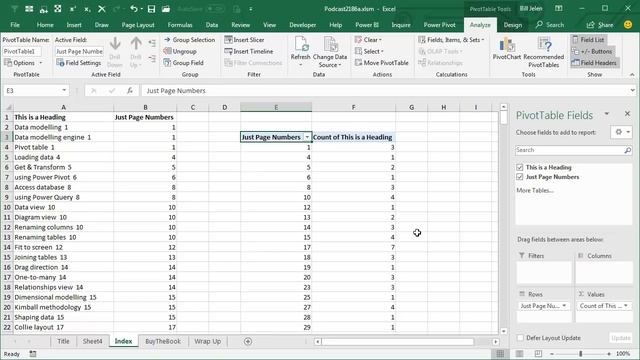Image resolution: width=640 pixels, height=360 pixels.
Task: Toggle the Field List button
Action: (x=589, y=40)
